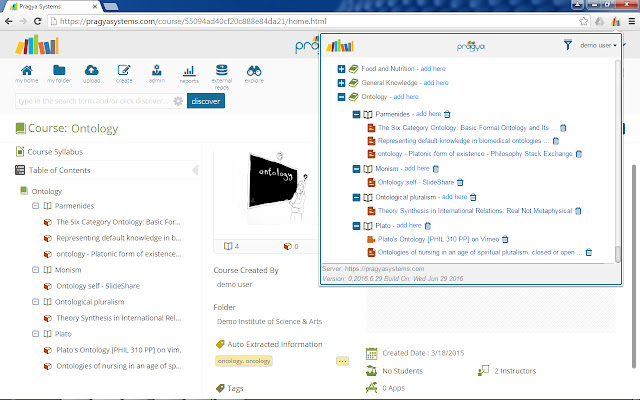
Task: Click the ontology blackboard course thumbnail
Action: tap(278, 186)
